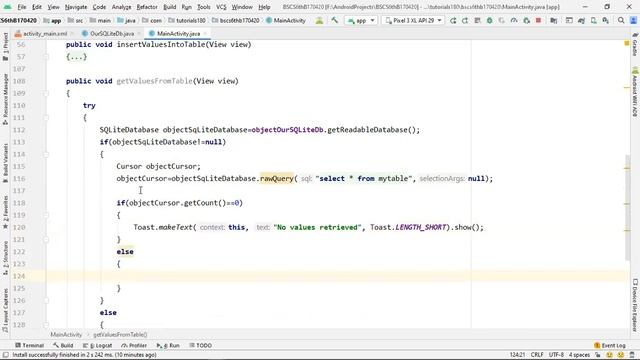Collapse the try block fold at line 111
This screenshot has width=640, height=360.
46,118
